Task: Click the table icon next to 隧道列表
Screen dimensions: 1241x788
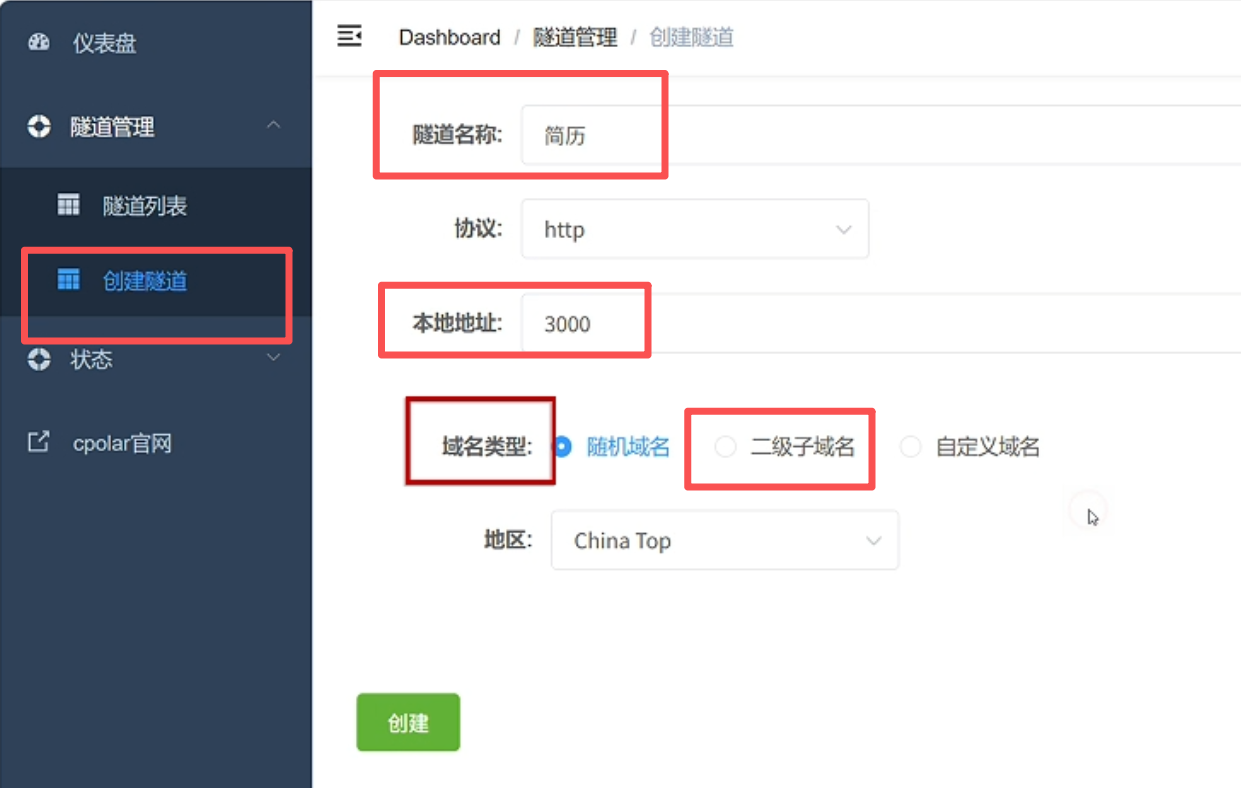Action: [68, 205]
